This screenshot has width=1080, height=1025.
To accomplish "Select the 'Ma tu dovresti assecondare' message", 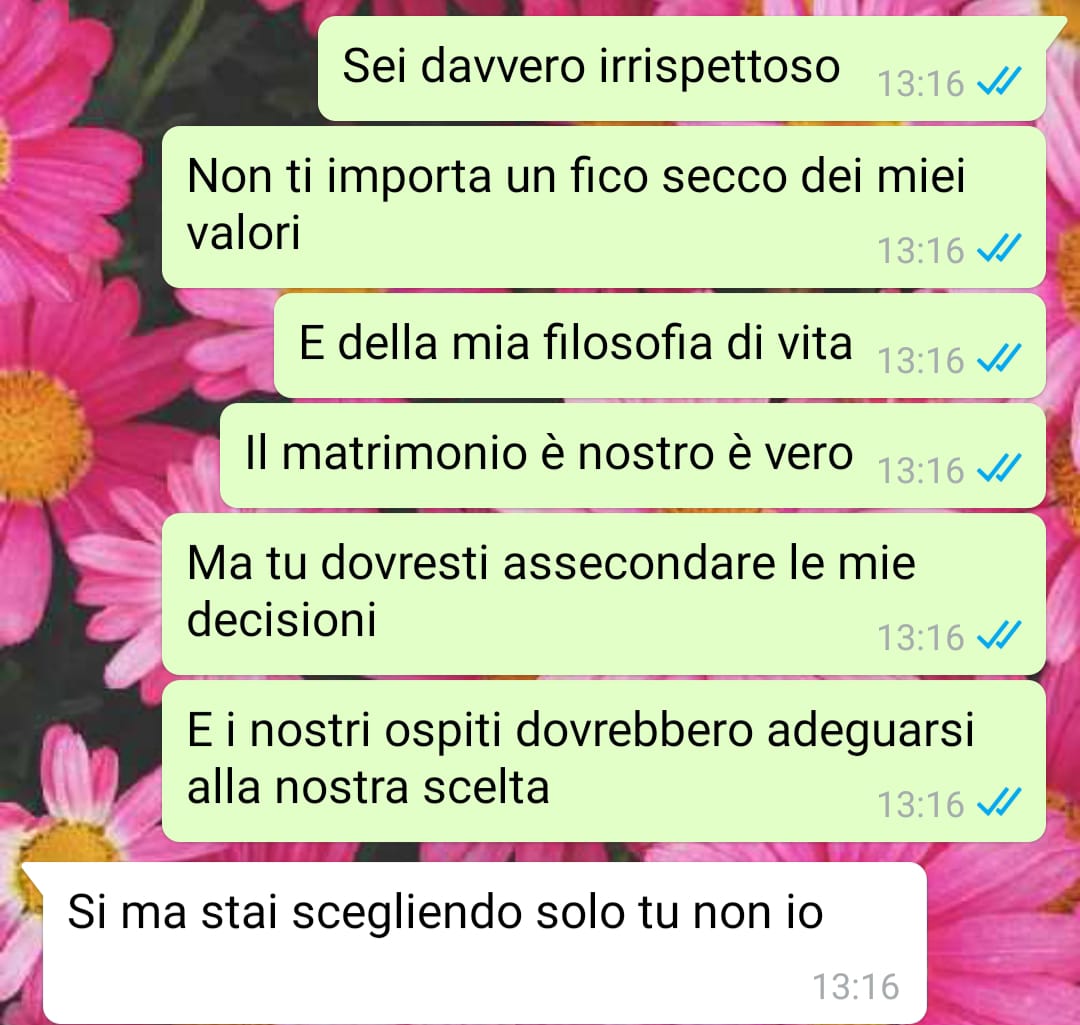I will tap(603, 594).
